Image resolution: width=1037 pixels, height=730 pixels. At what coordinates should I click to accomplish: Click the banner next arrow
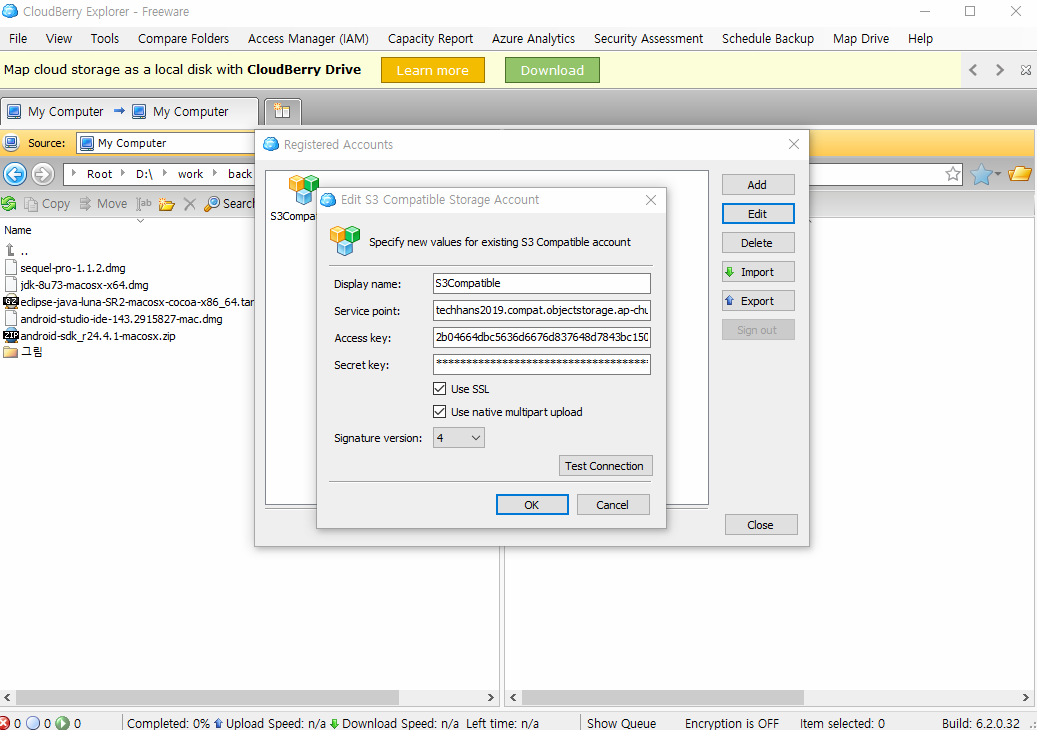point(999,70)
